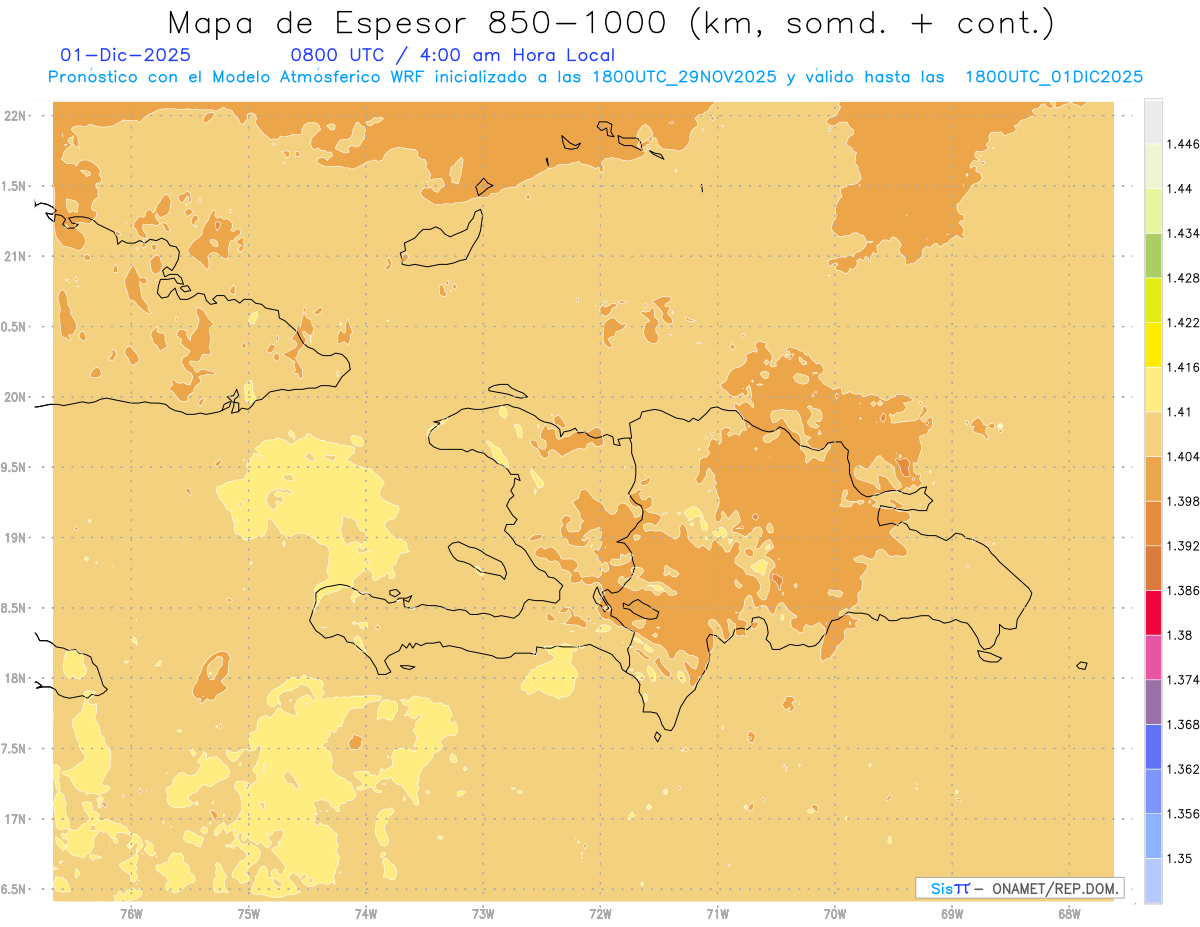
Task: Click the legend value '1.38'
Action: [x=1180, y=635]
